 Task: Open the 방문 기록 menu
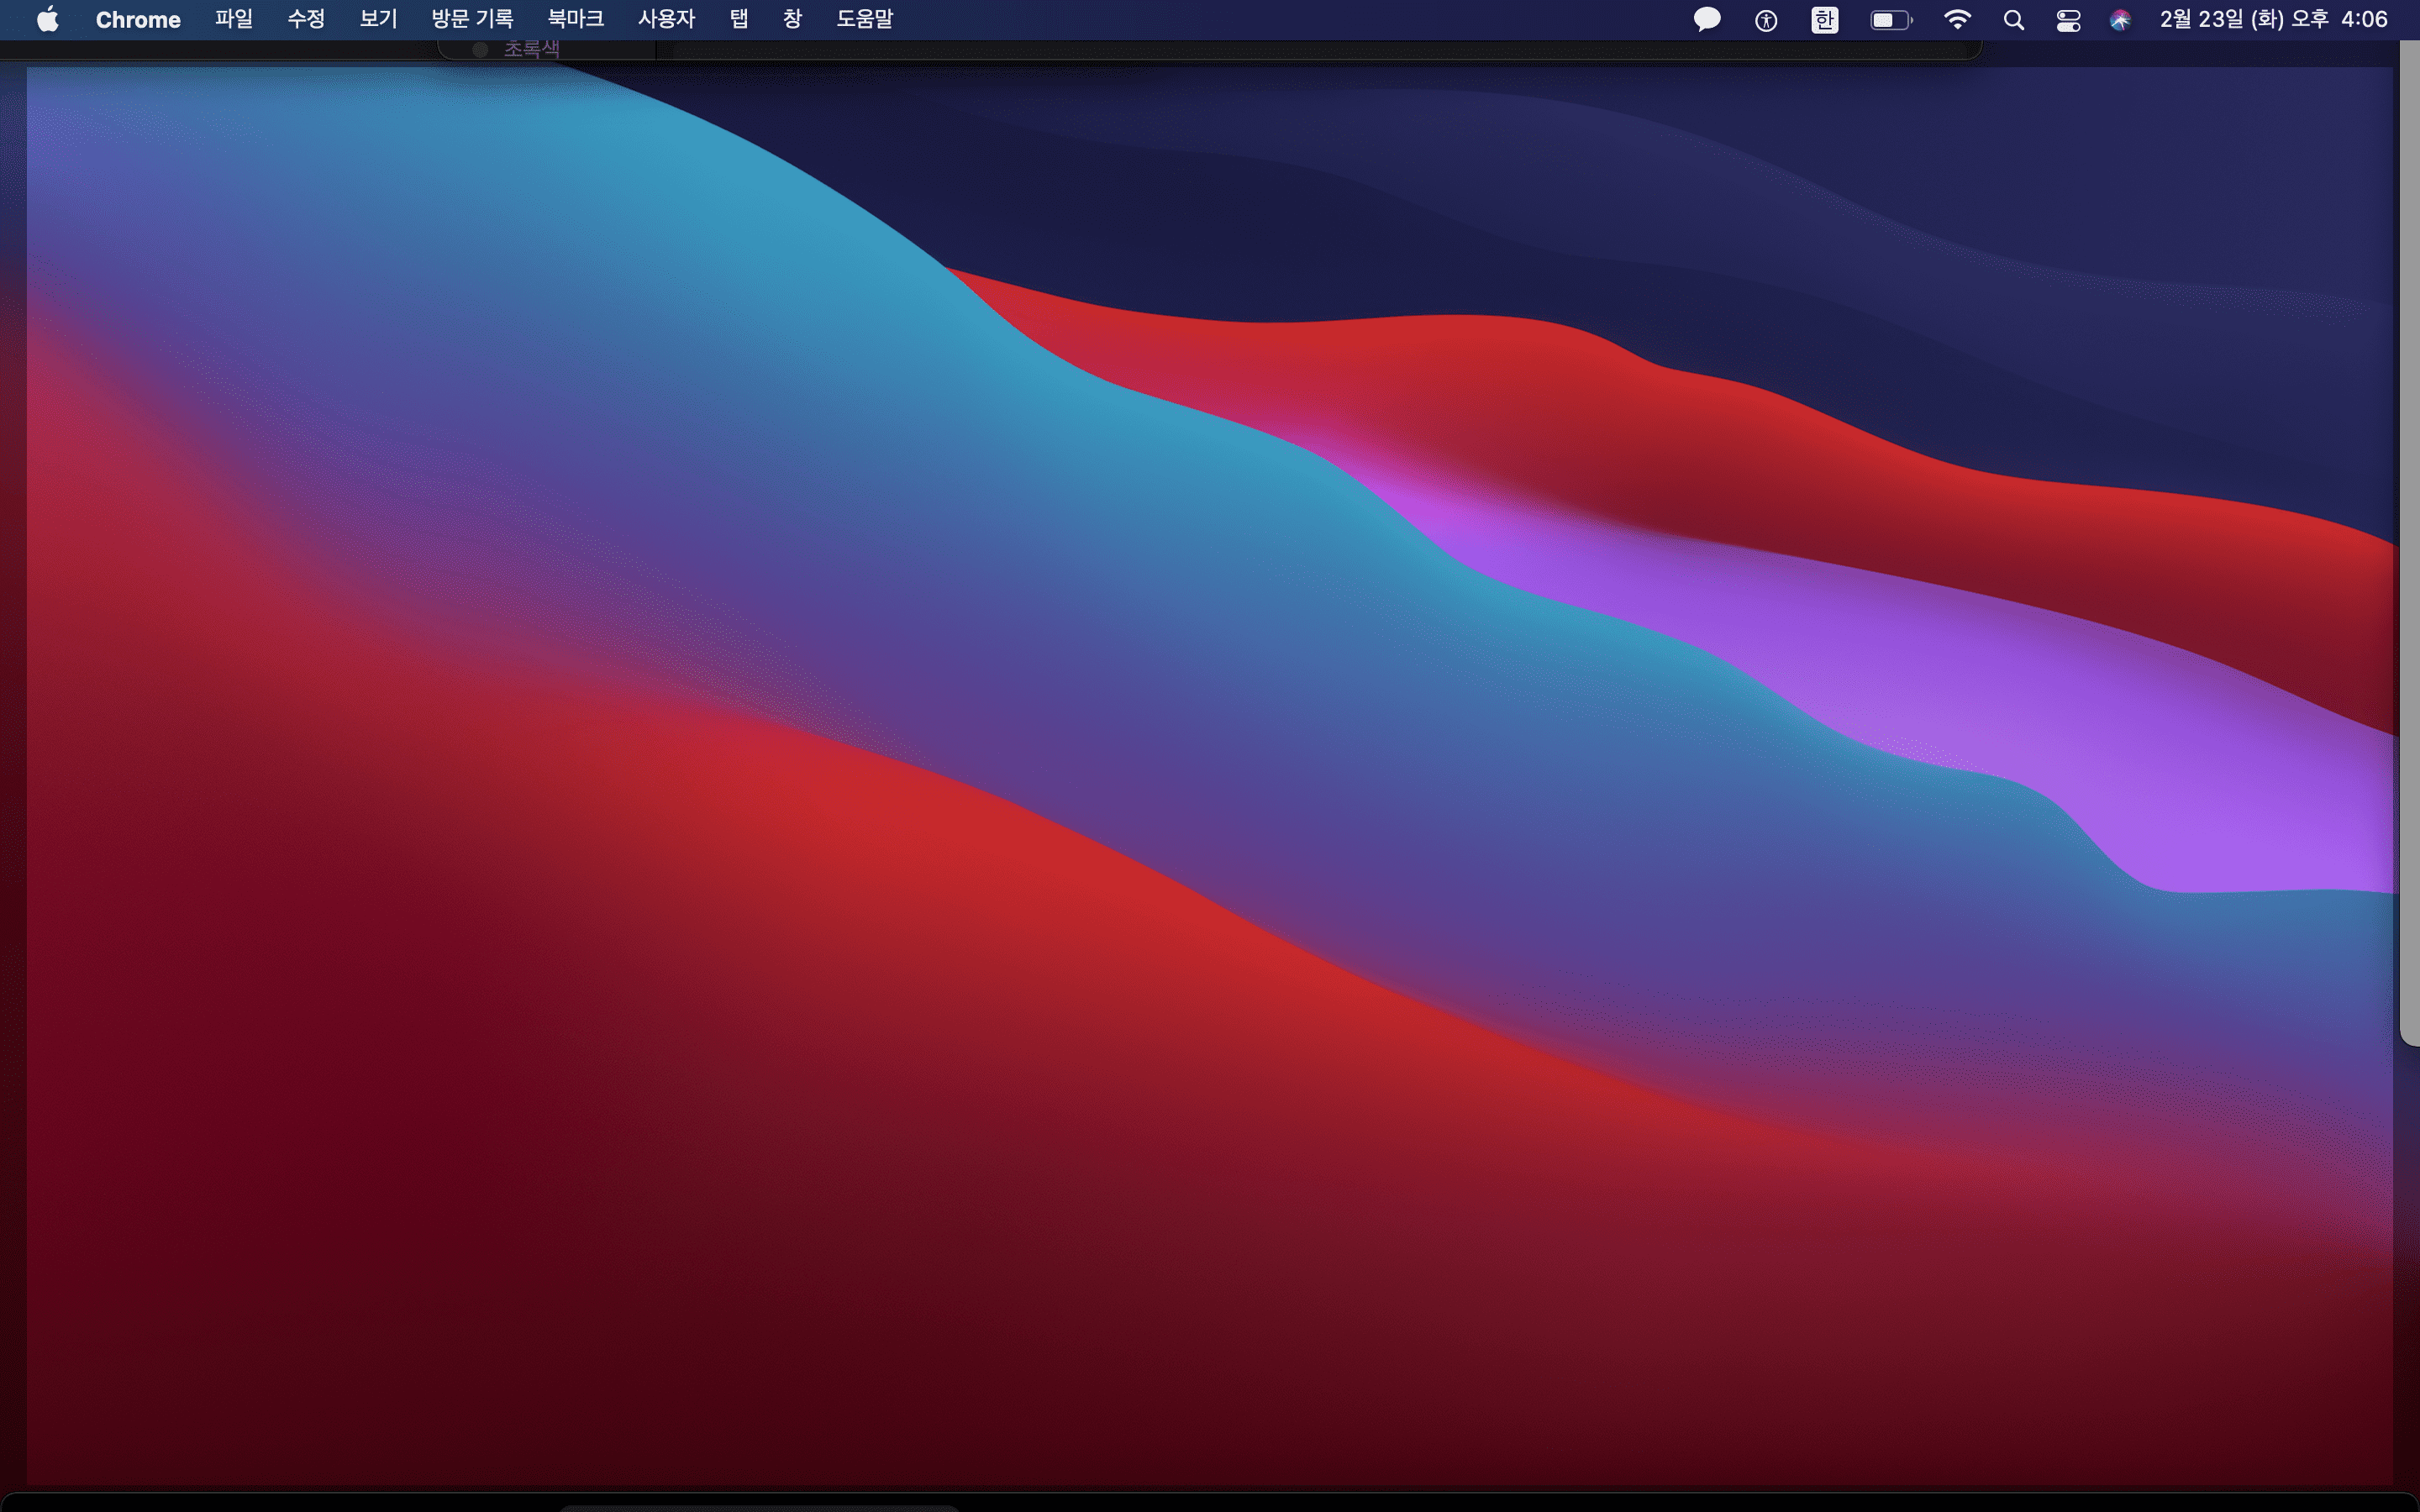point(471,19)
